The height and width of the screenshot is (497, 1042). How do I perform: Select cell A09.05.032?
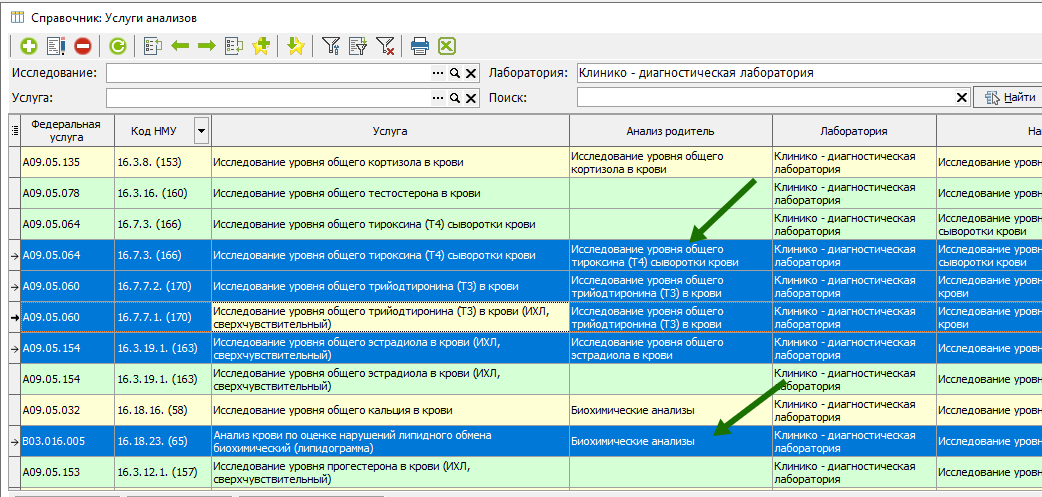68,411
